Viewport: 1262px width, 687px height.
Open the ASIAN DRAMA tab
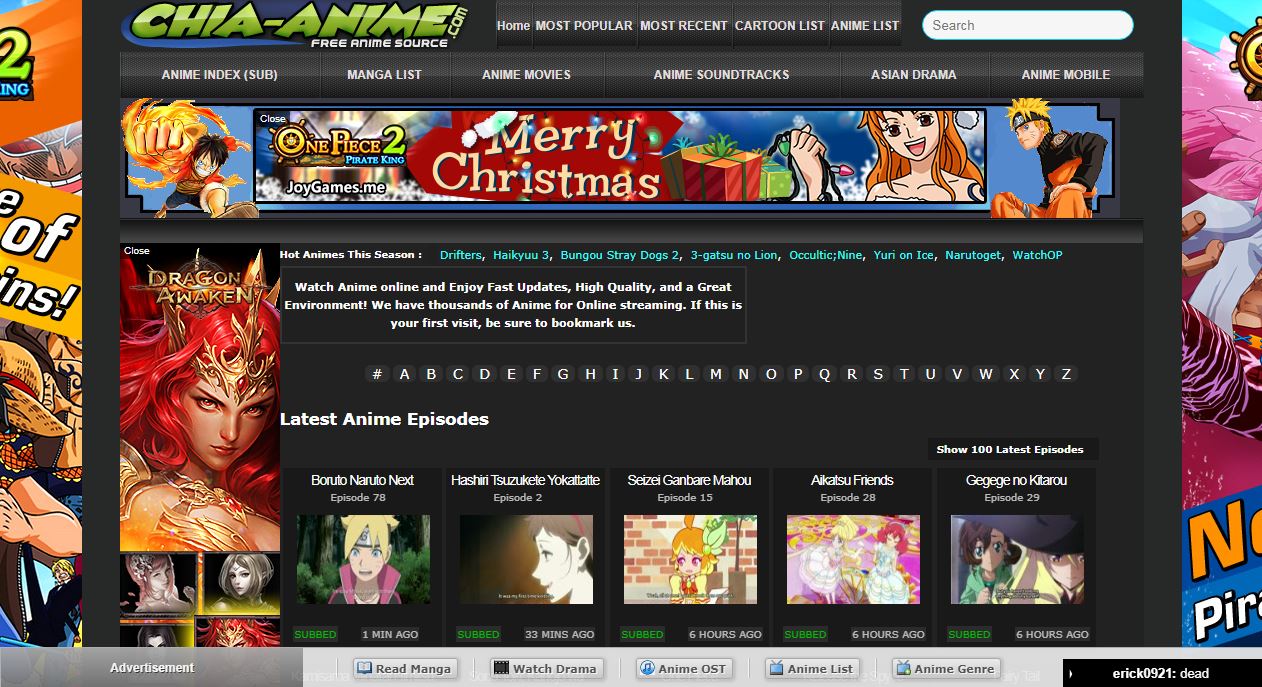[x=914, y=74]
